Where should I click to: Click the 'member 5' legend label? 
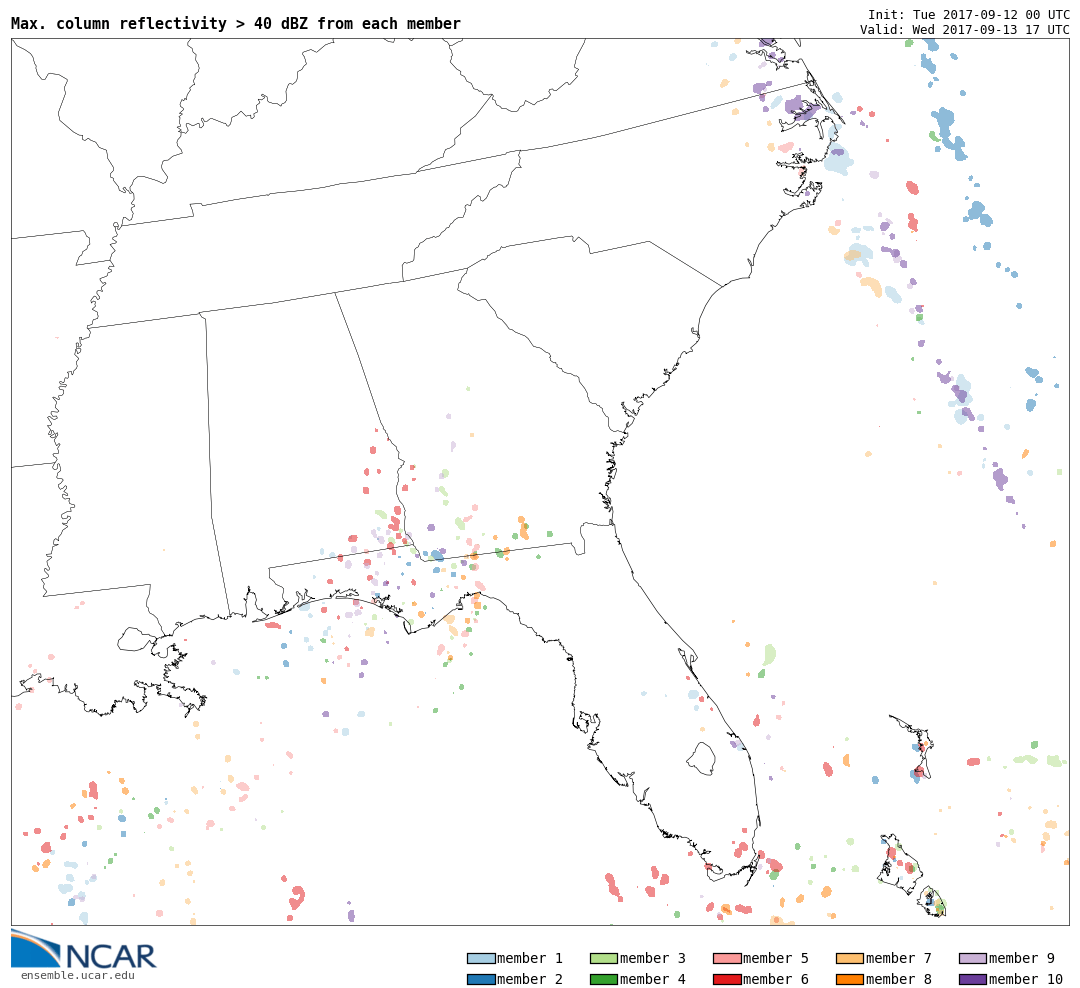[776, 958]
